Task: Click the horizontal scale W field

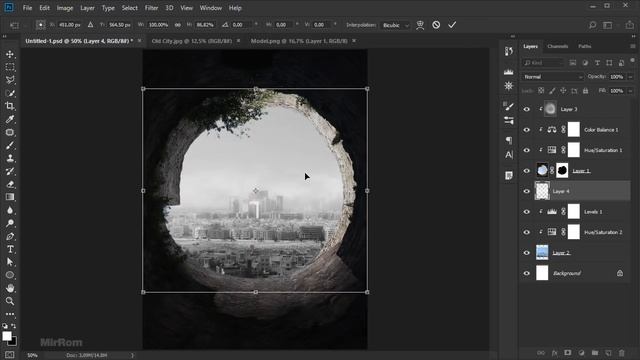Action: (158, 25)
